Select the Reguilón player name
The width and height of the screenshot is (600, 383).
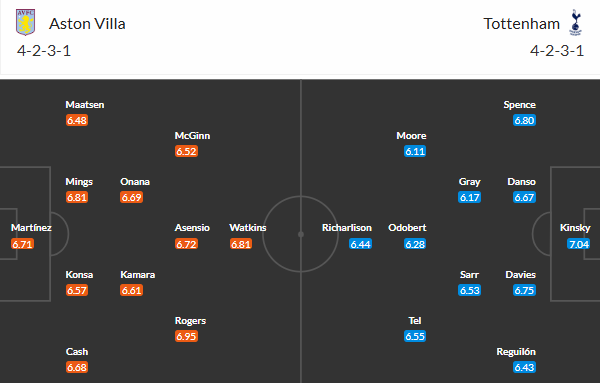coord(516,352)
